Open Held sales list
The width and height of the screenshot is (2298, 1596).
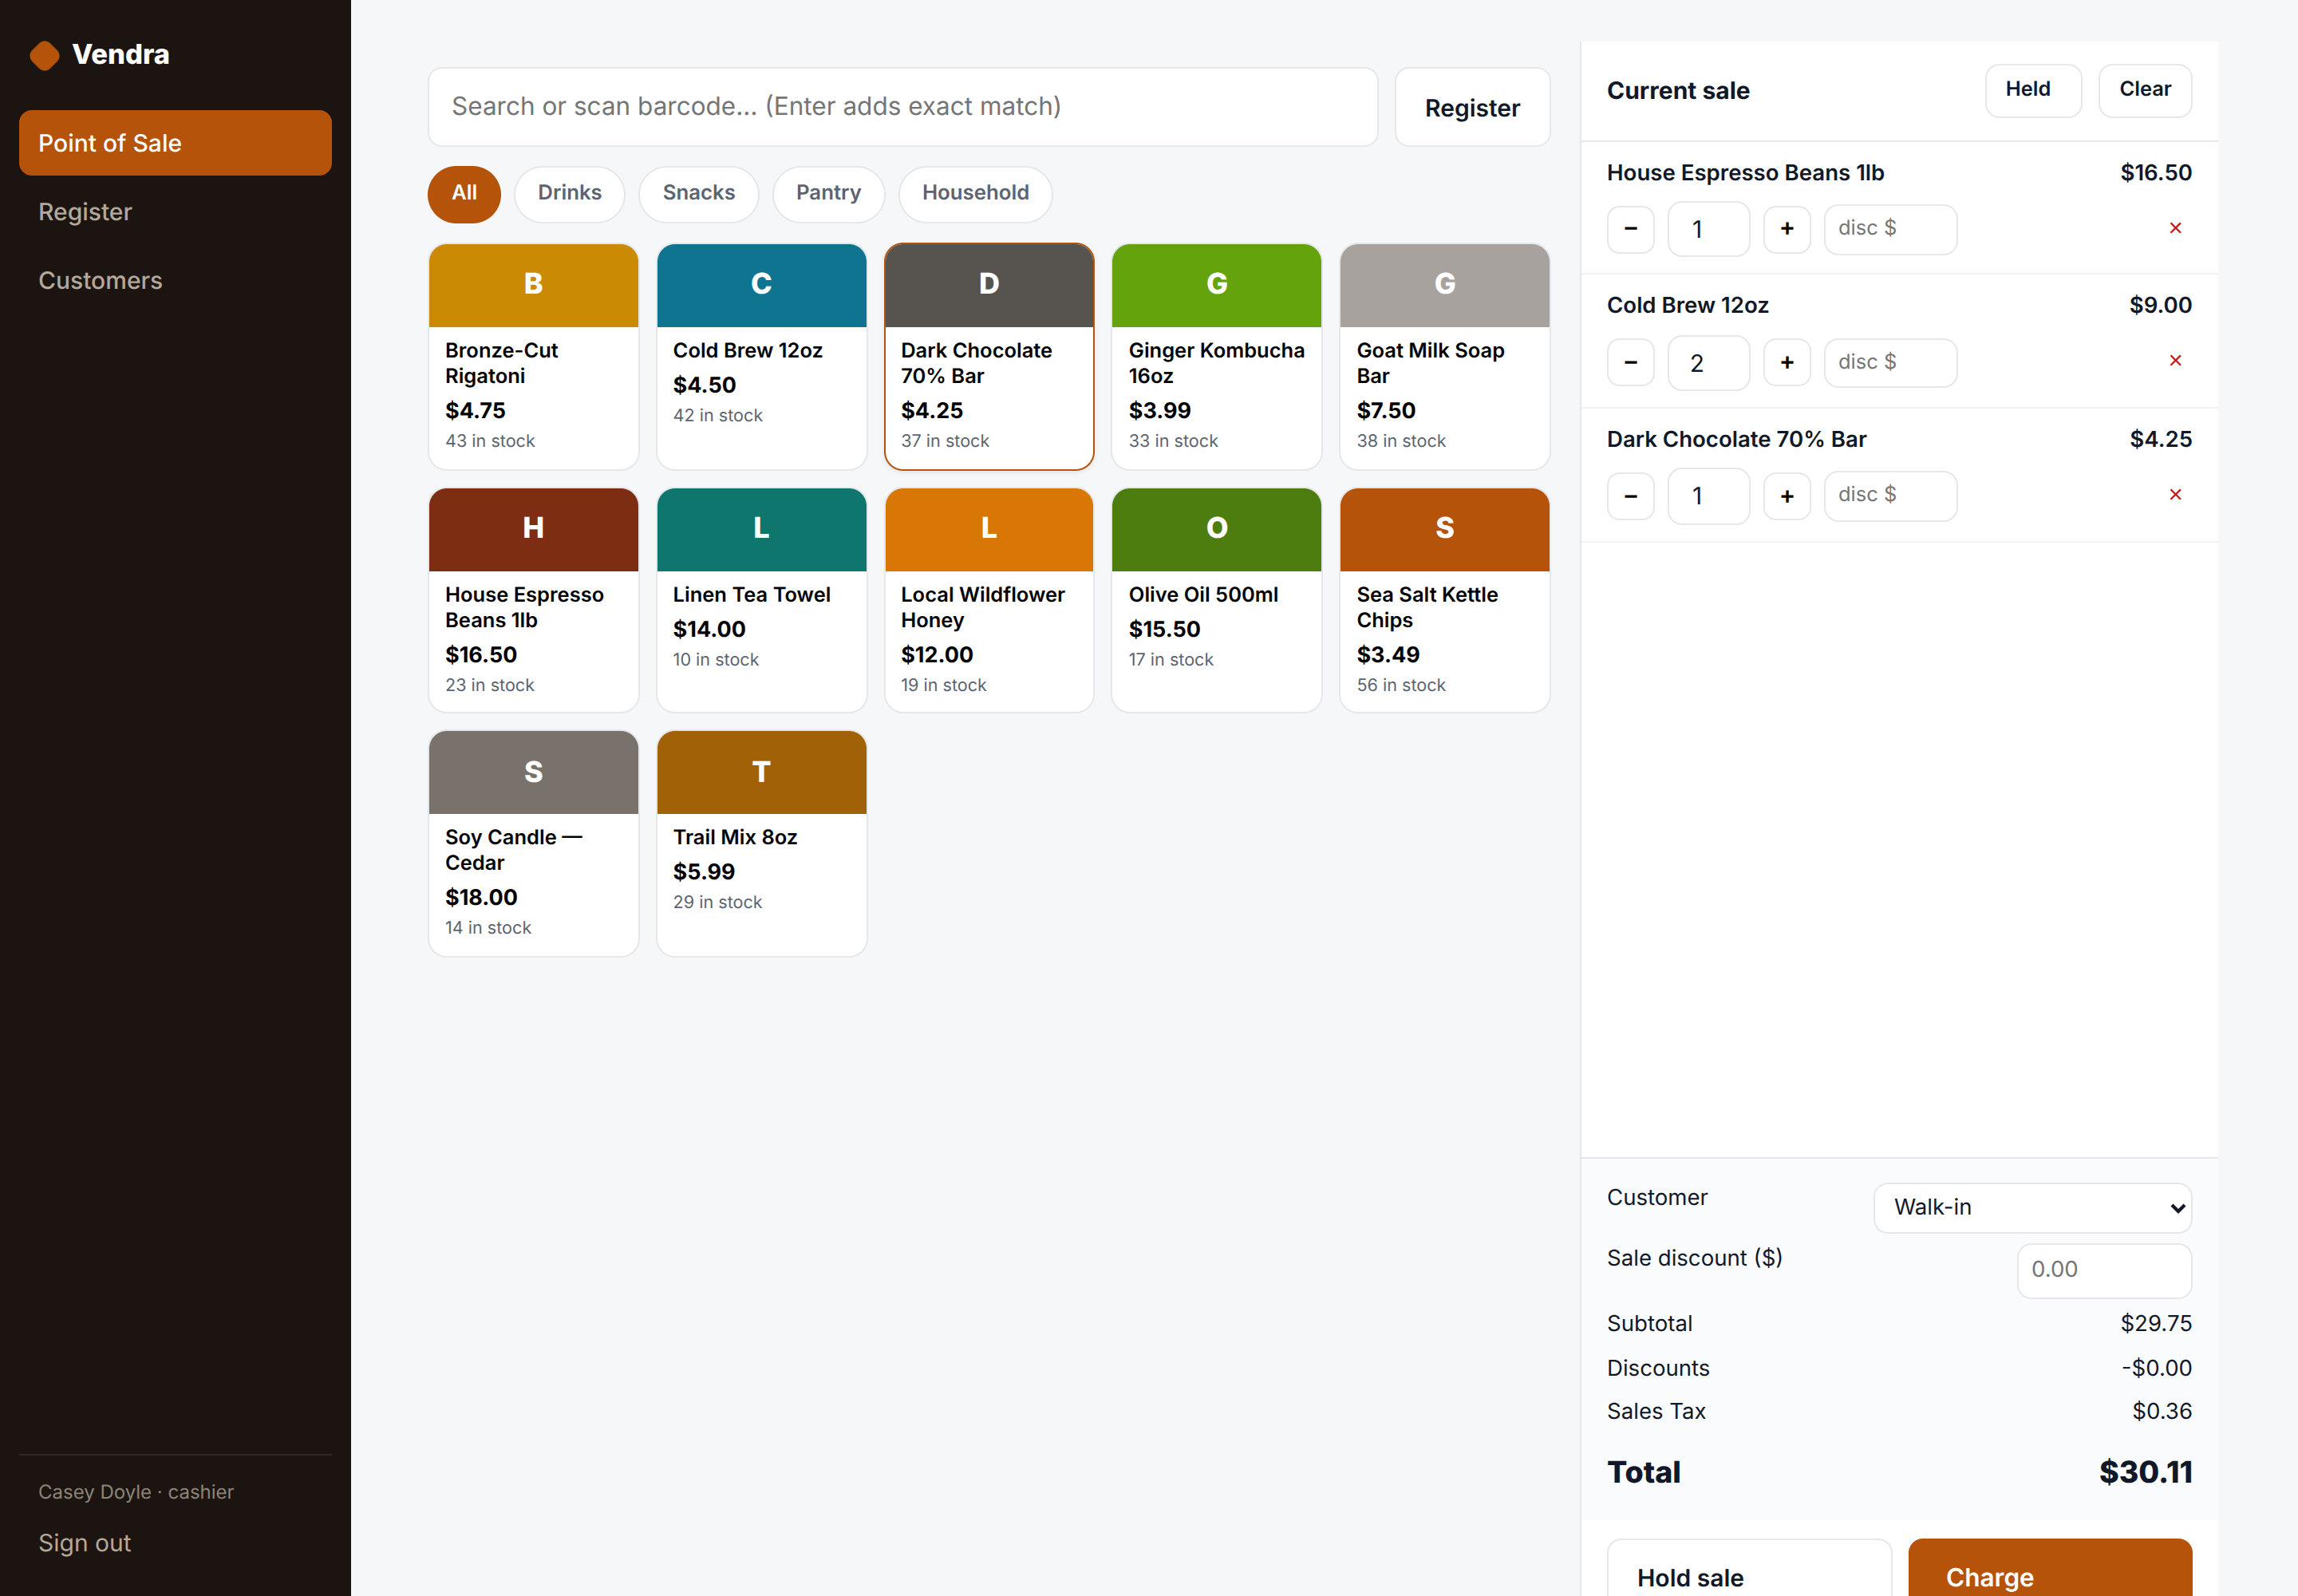coord(2033,91)
